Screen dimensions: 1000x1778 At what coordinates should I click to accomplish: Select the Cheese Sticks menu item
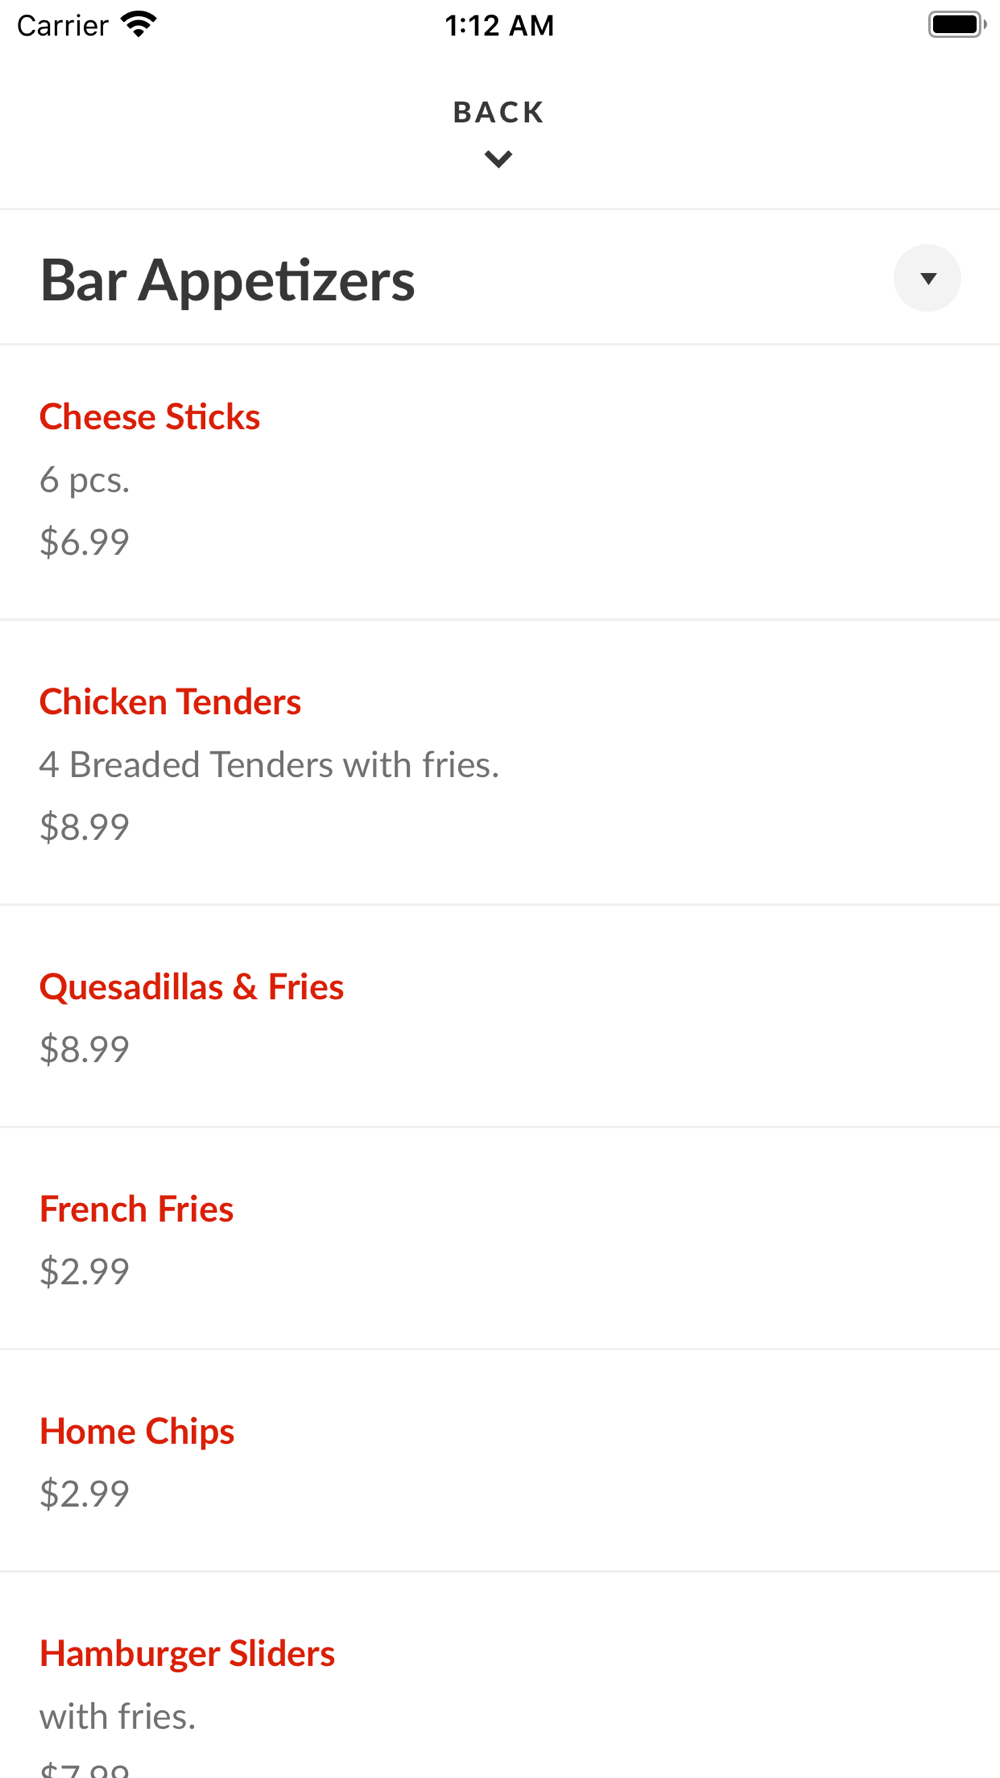[150, 417]
